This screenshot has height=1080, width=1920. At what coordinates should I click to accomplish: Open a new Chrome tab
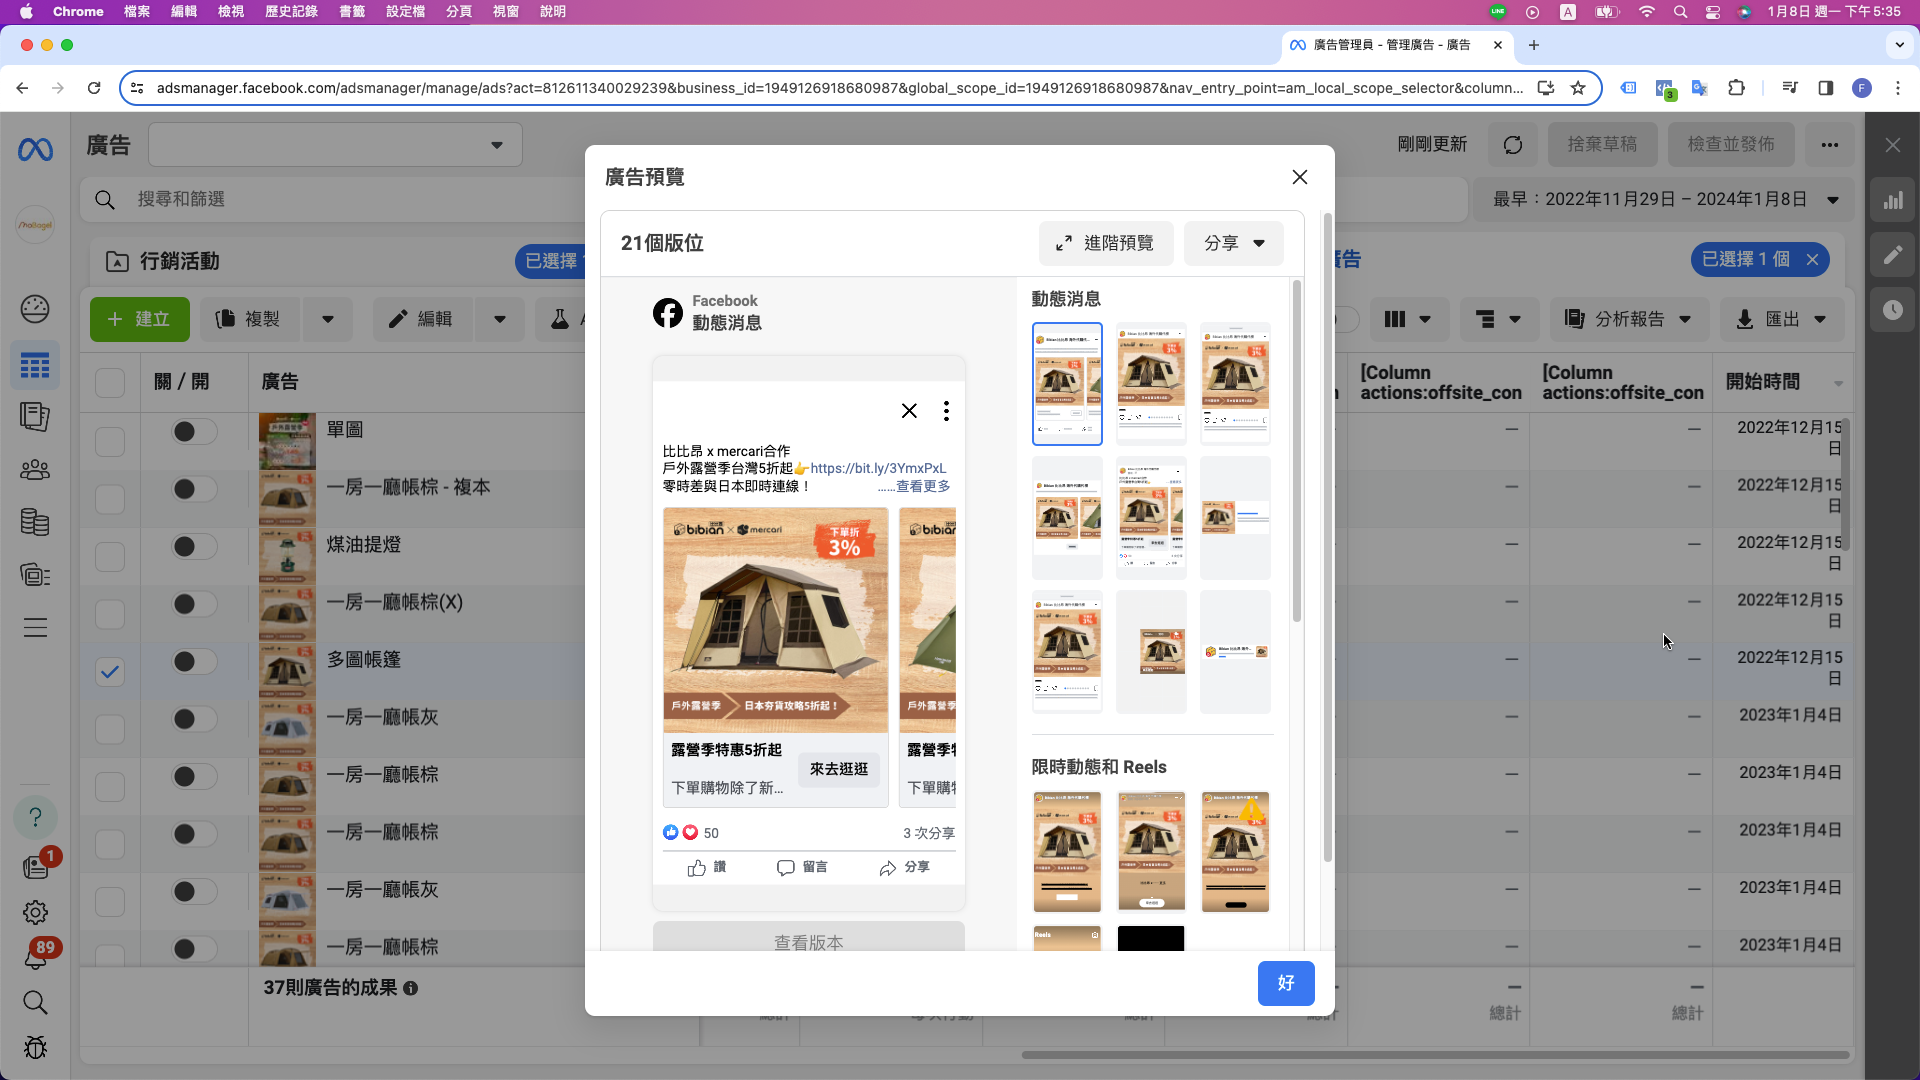1534,45
